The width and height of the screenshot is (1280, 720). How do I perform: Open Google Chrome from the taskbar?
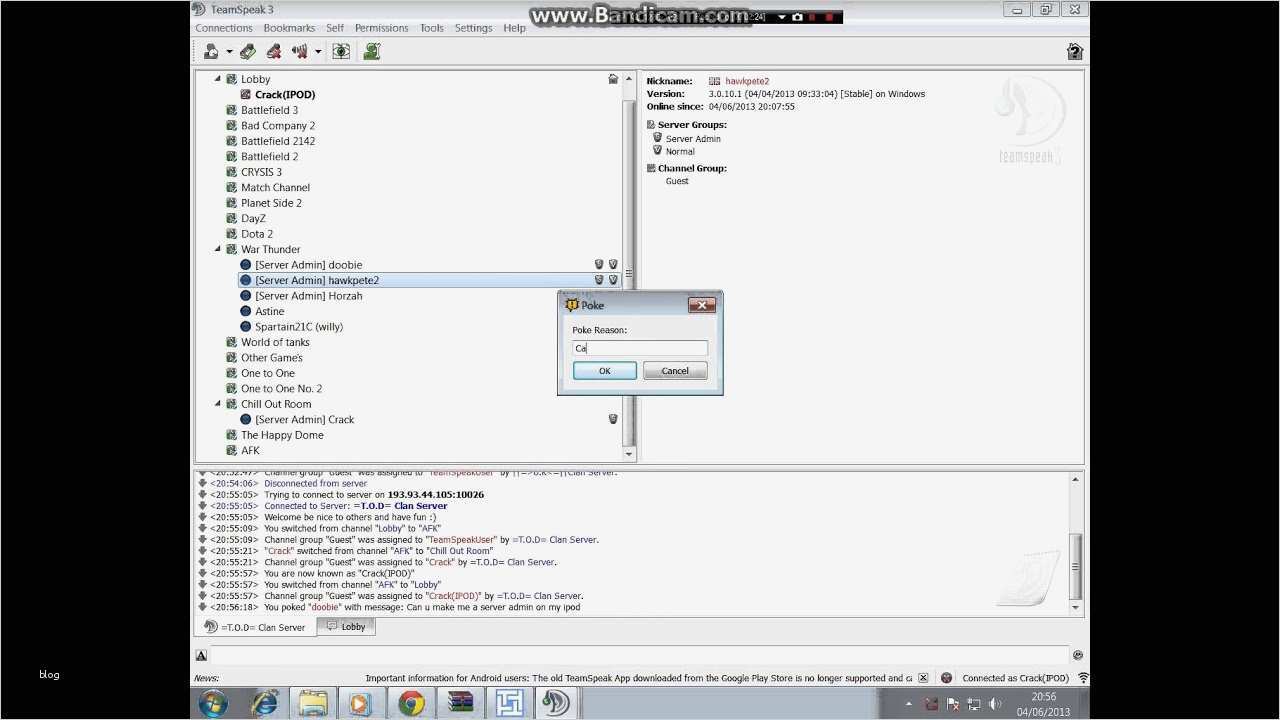(410, 702)
